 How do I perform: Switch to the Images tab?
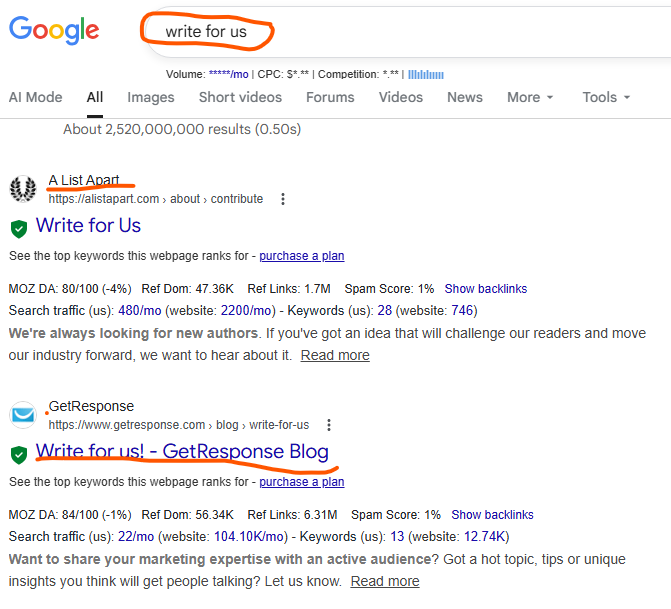[x=150, y=97]
